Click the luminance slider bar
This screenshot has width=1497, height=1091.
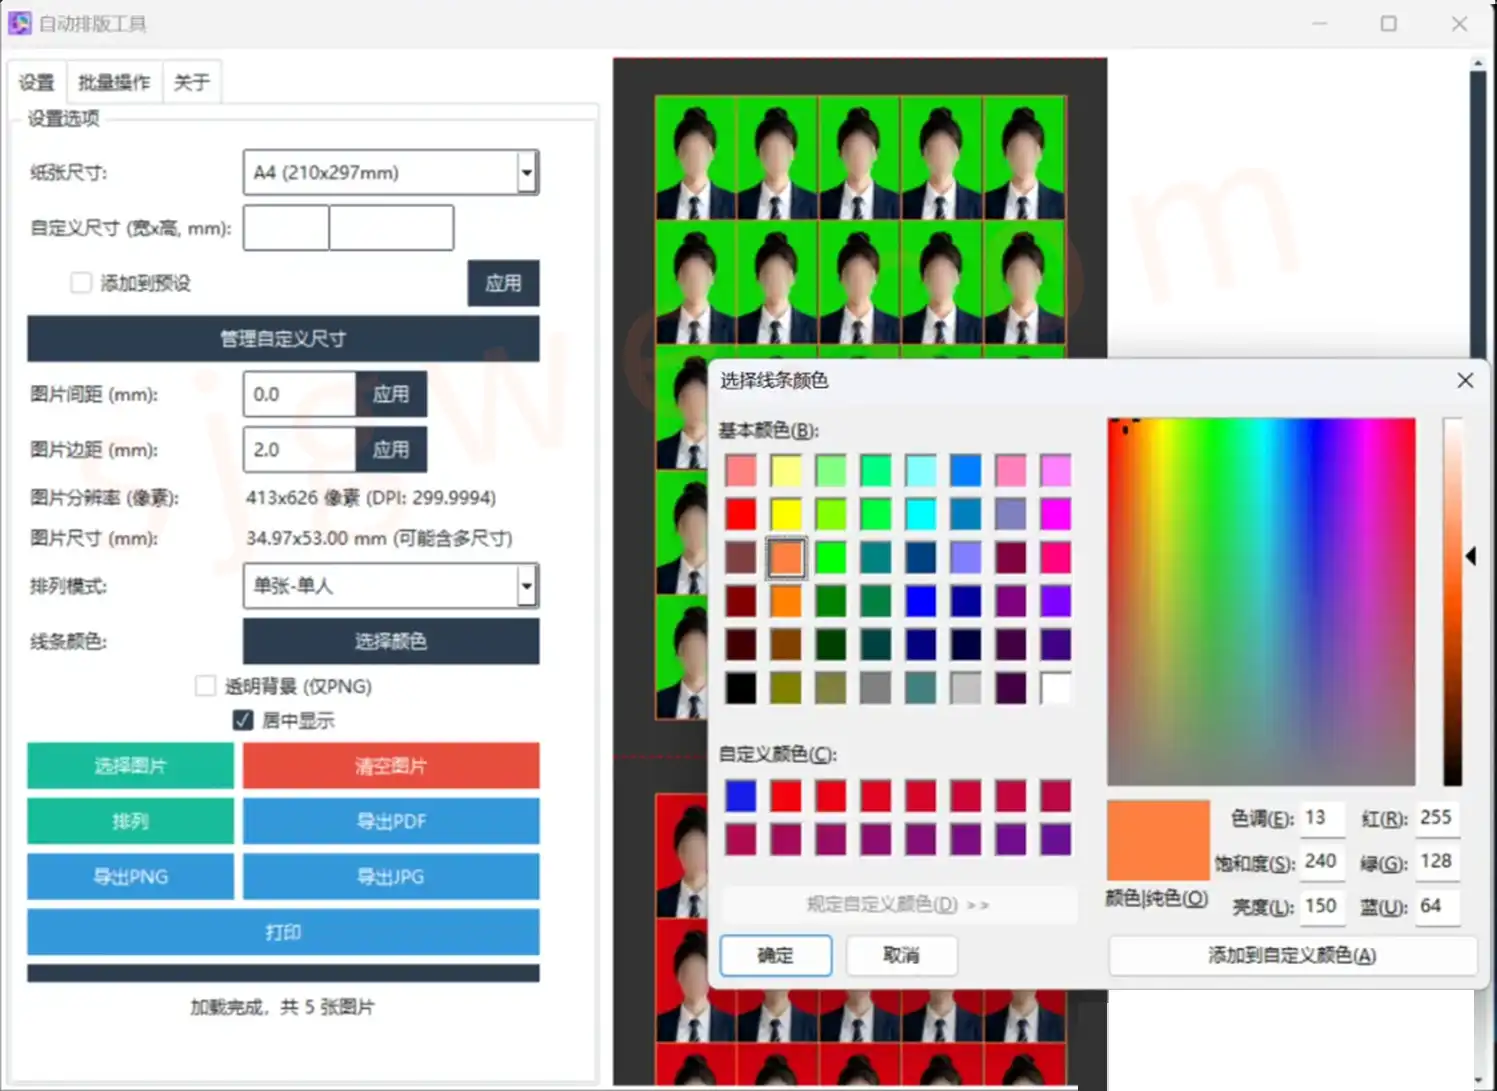click(1452, 601)
